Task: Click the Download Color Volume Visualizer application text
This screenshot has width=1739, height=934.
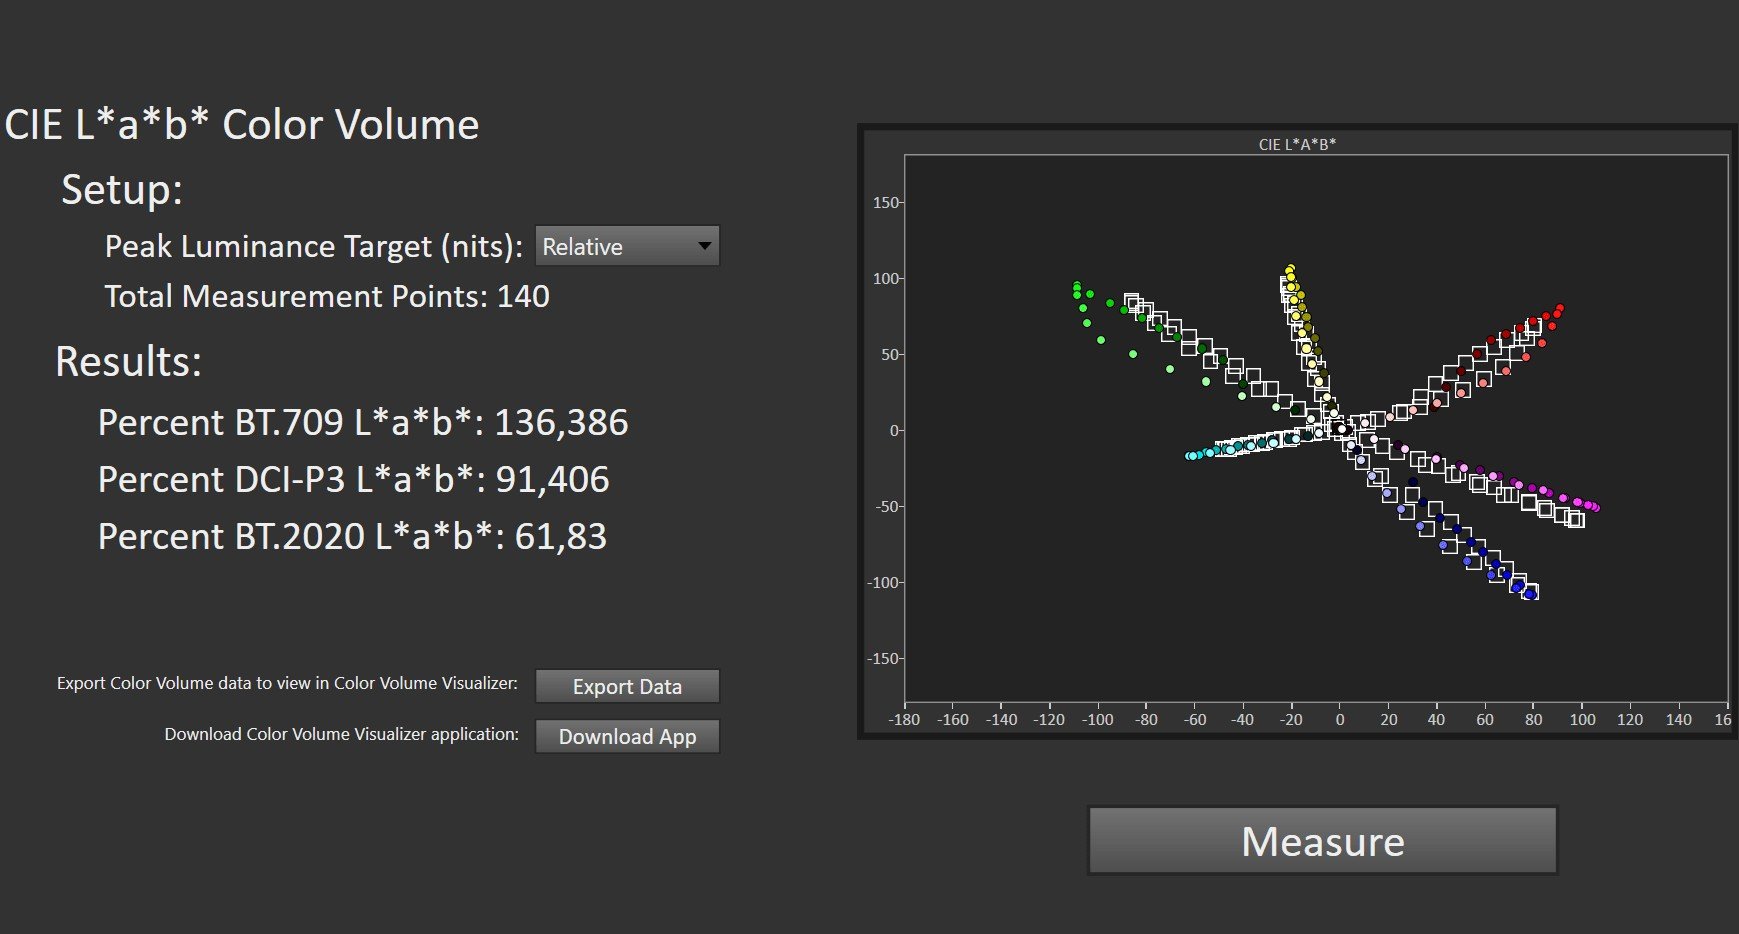Action: (x=341, y=734)
